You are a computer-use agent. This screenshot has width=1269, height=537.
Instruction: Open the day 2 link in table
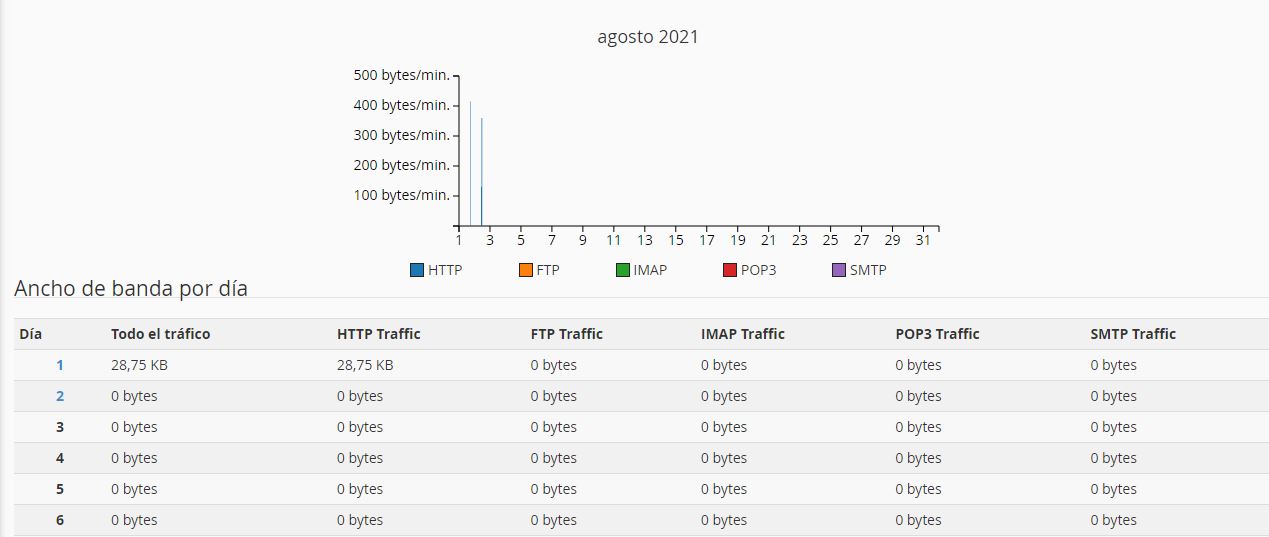pos(60,396)
